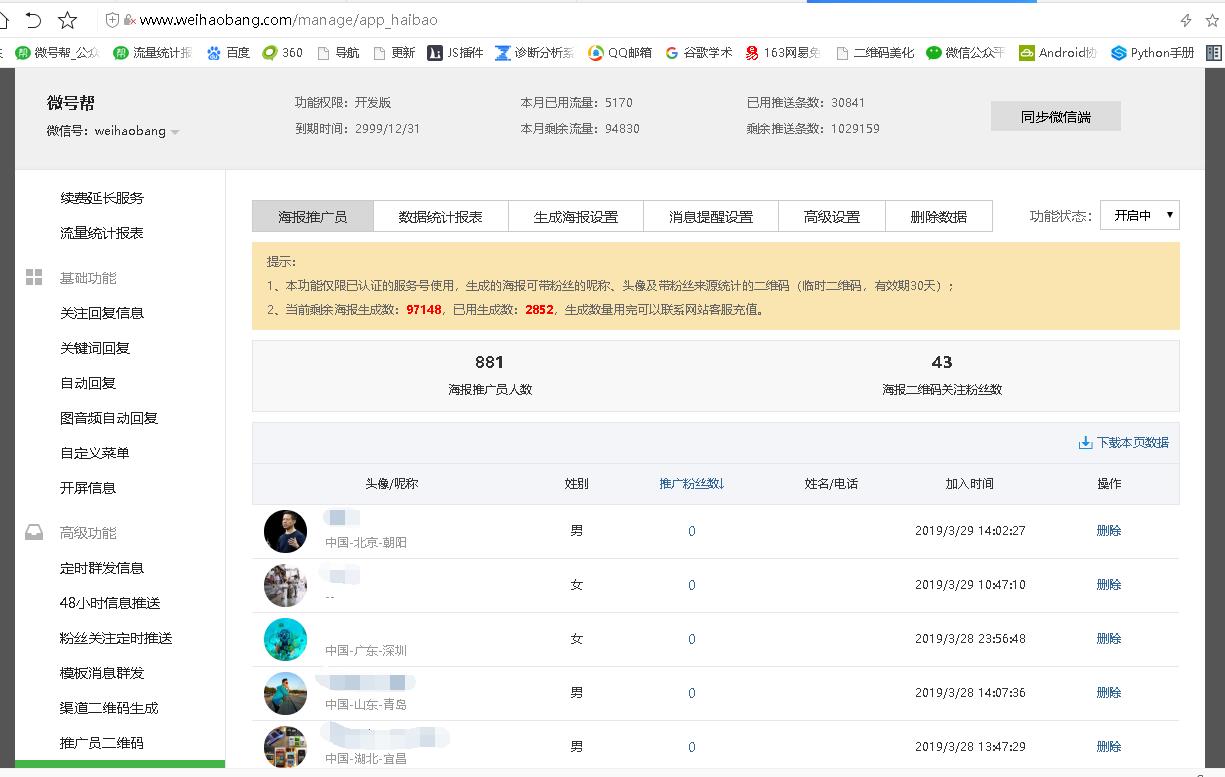
Task: Click the favorites star in the address bar
Action: click(66, 18)
